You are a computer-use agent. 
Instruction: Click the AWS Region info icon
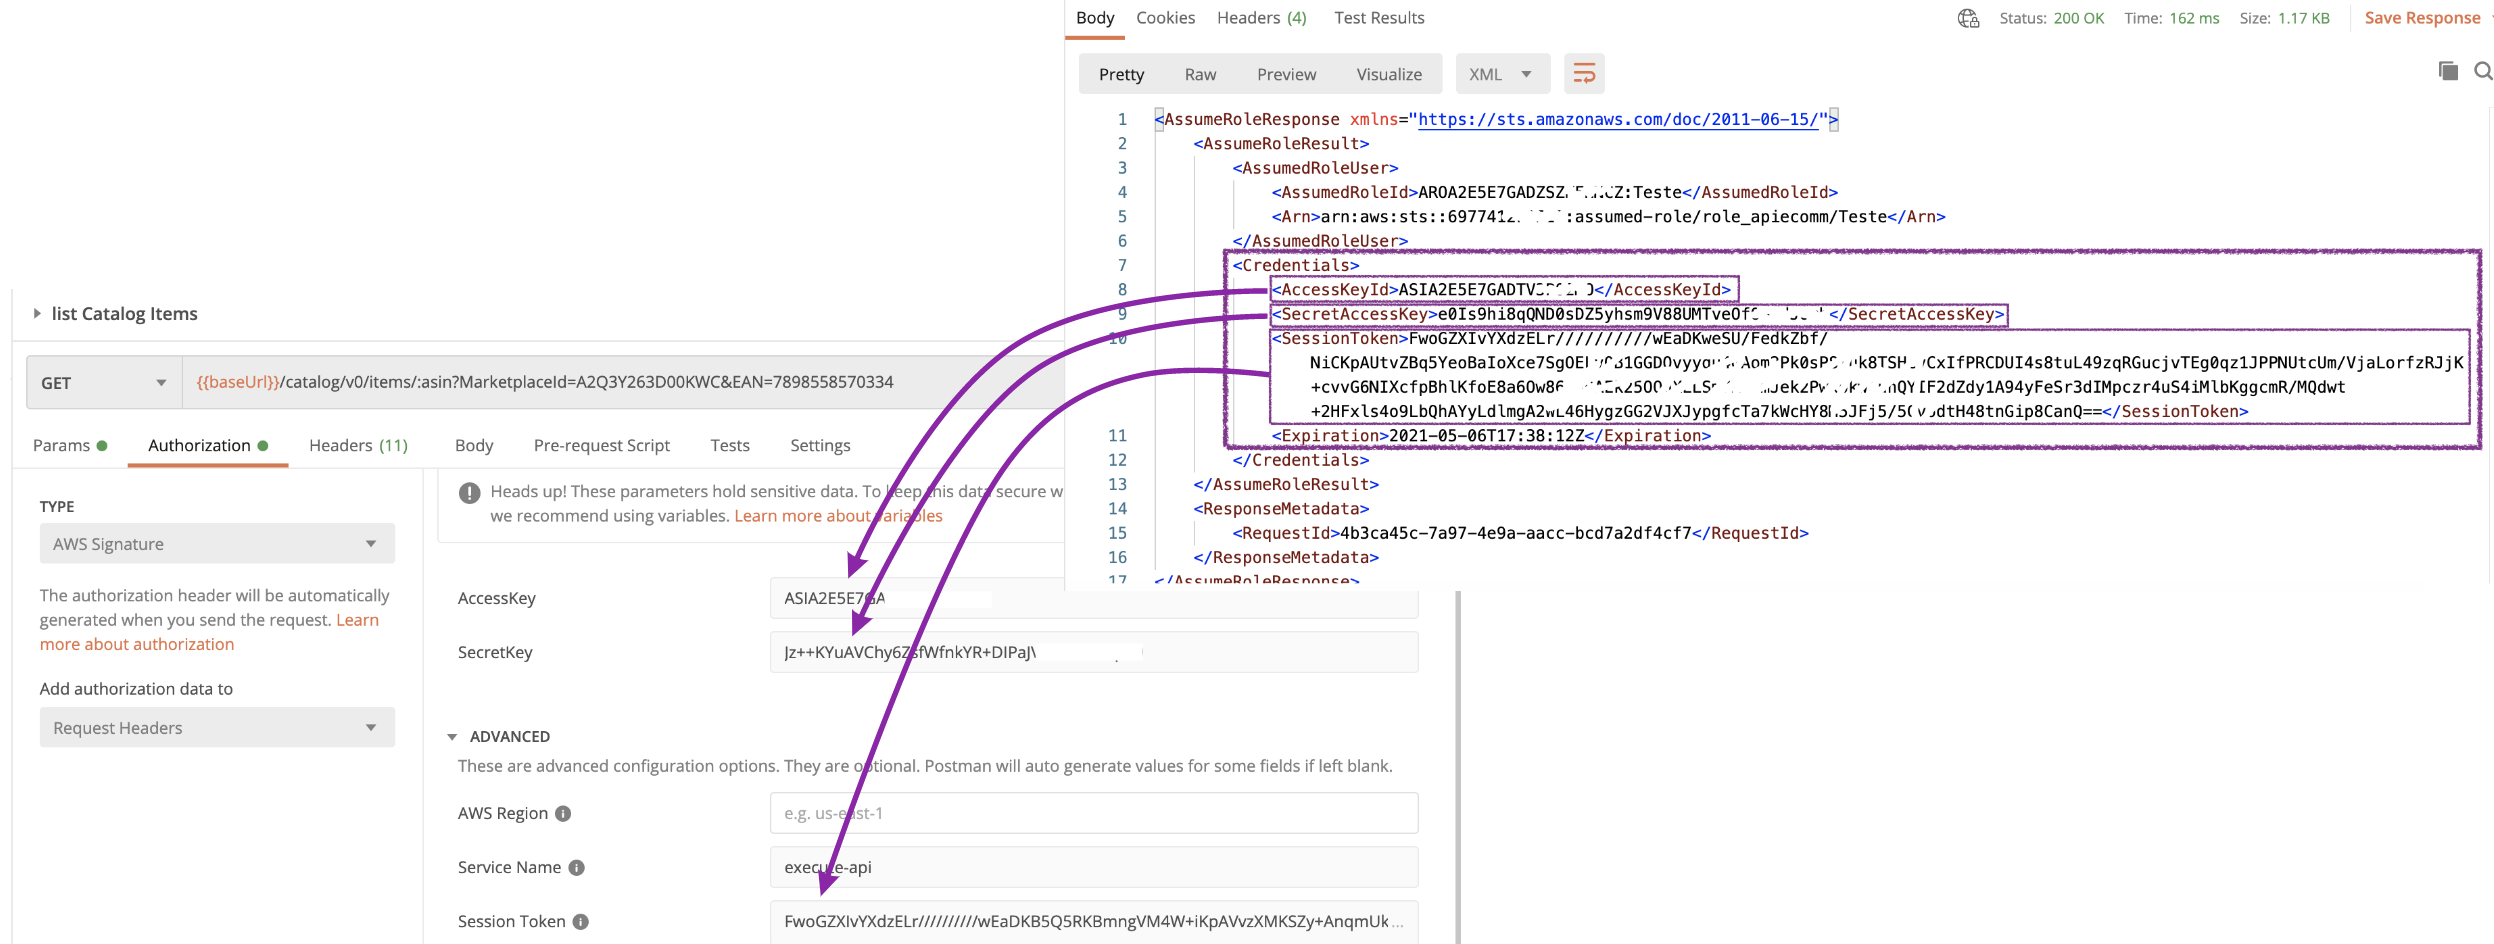click(563, 814)
